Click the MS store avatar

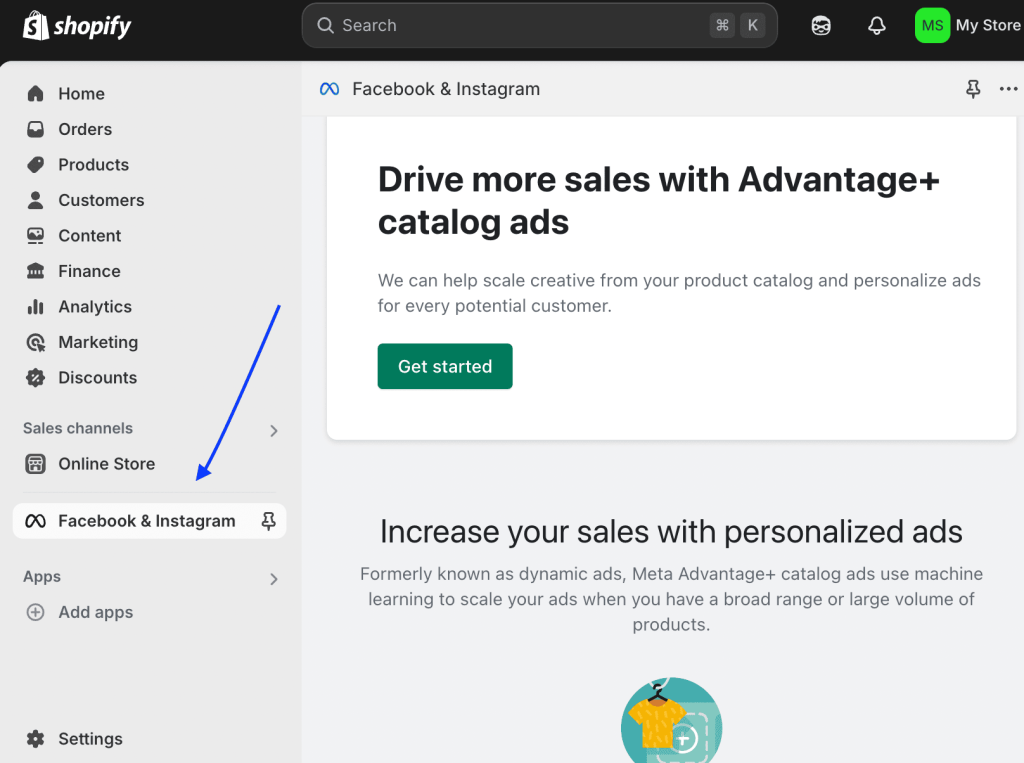point(932,26)
